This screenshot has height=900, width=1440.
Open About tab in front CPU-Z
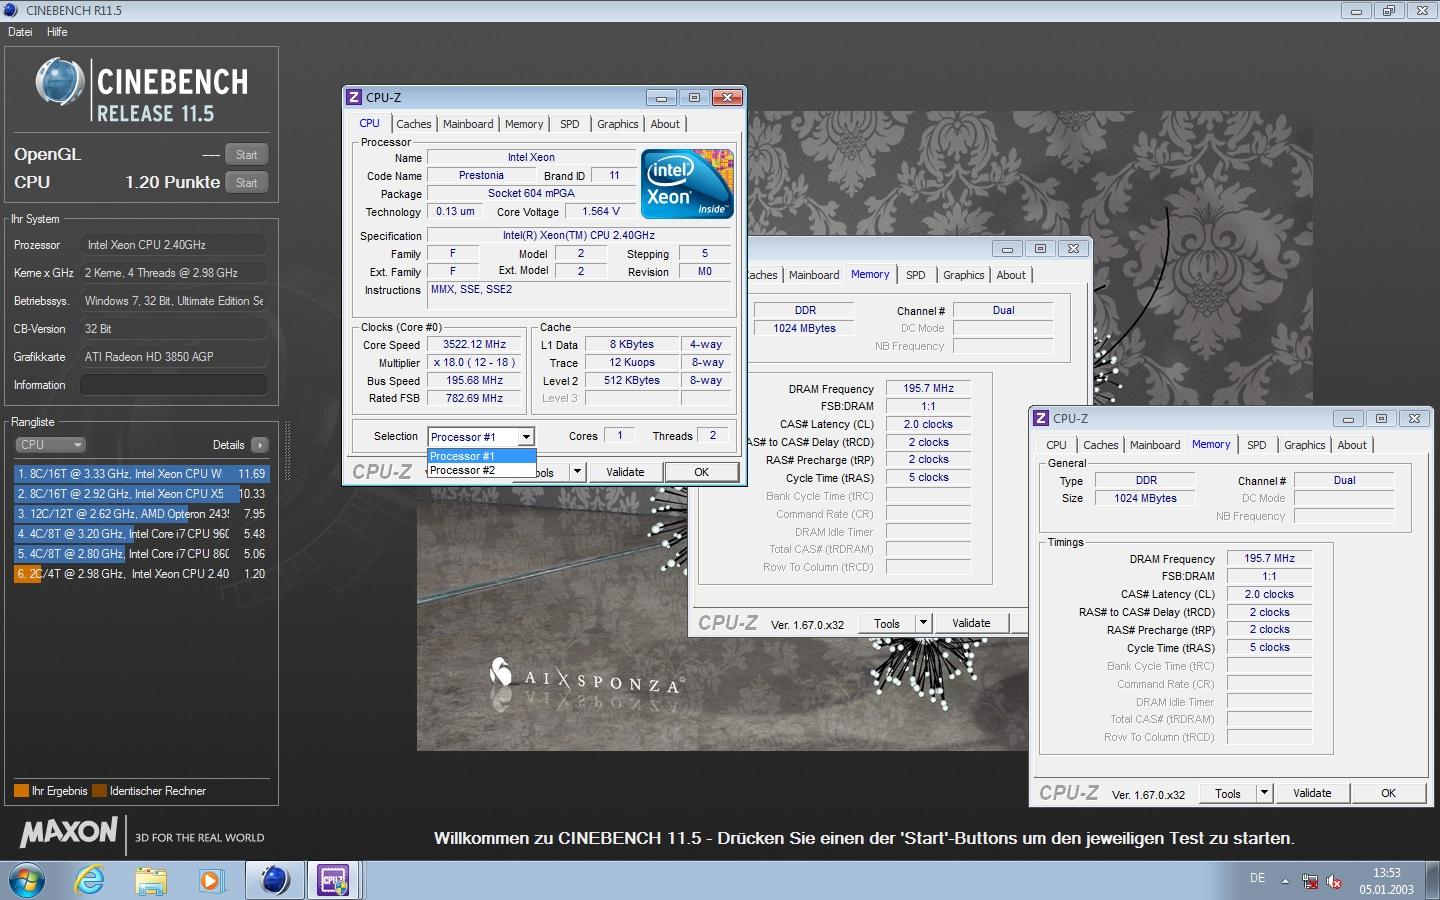pos(665,124)
